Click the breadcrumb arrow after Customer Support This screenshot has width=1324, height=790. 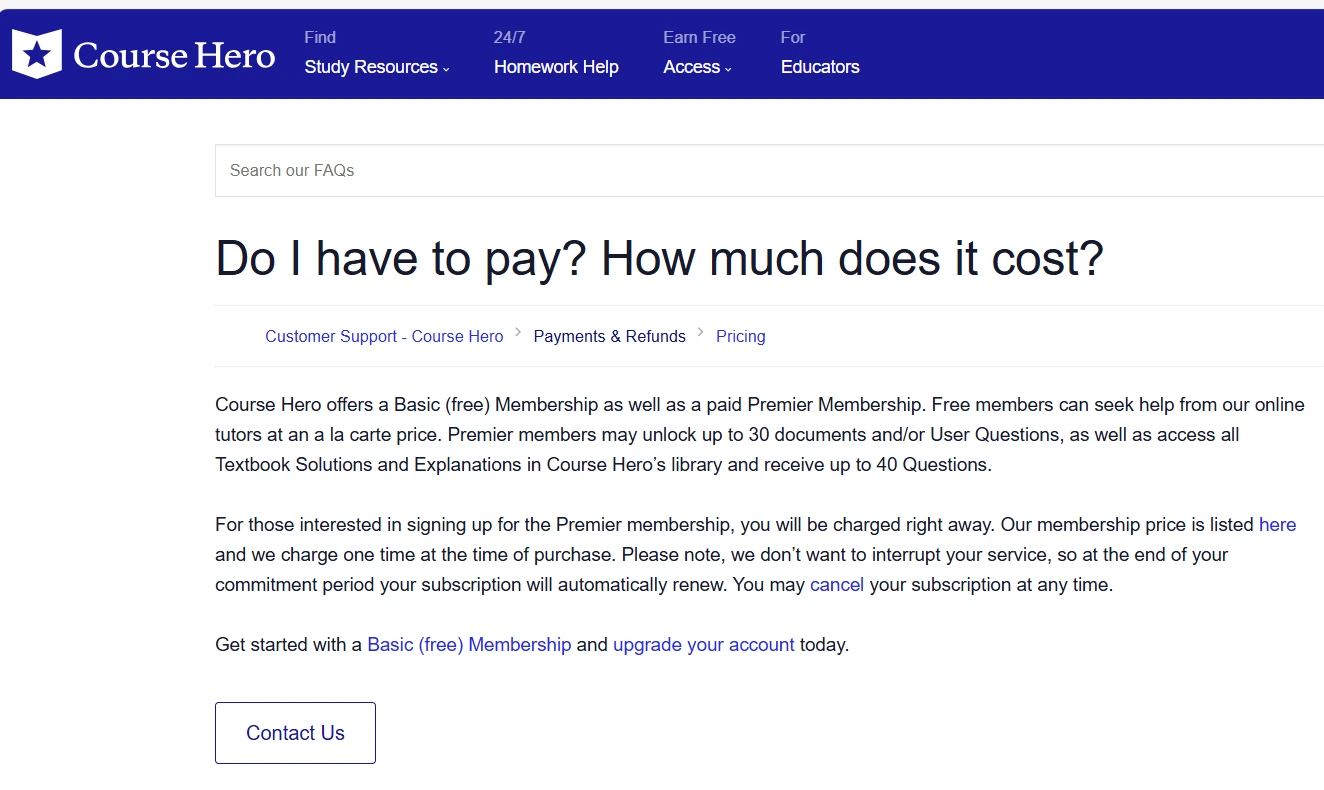tap(518, 332)
